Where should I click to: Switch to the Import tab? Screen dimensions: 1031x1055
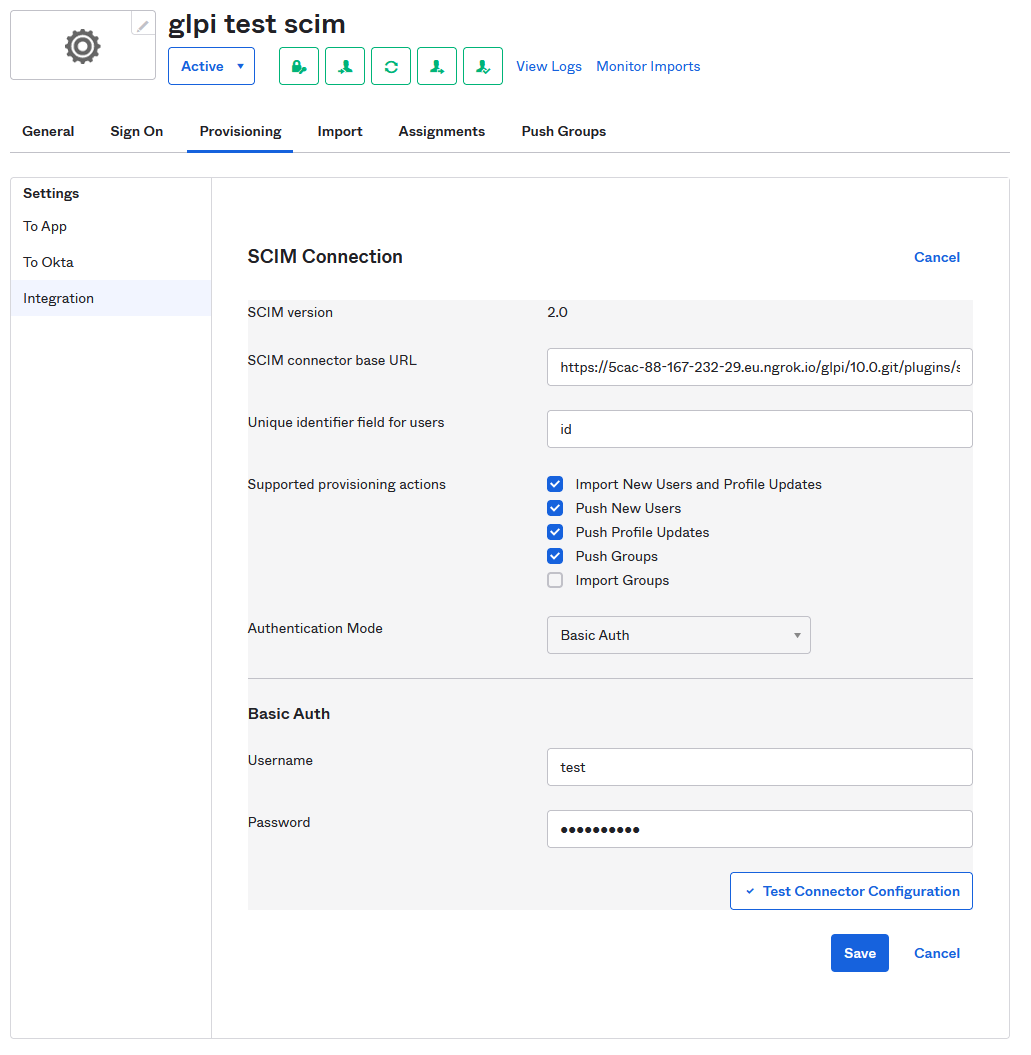pyautogui.click(x=340, y=131)
